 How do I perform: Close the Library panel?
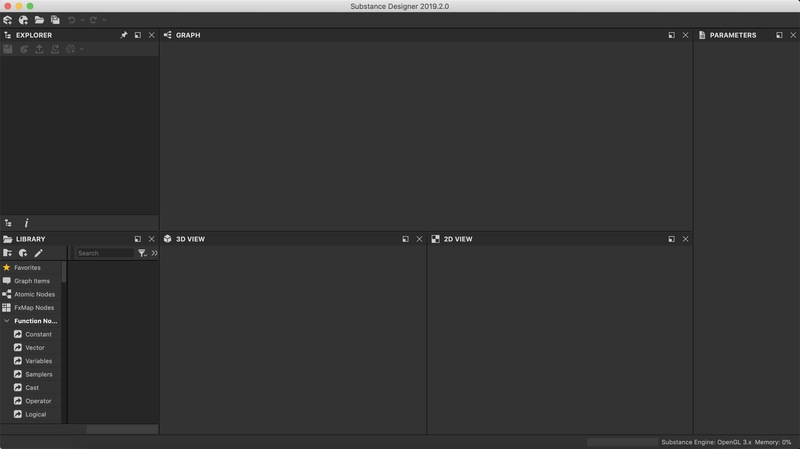[x=152, y=239]
